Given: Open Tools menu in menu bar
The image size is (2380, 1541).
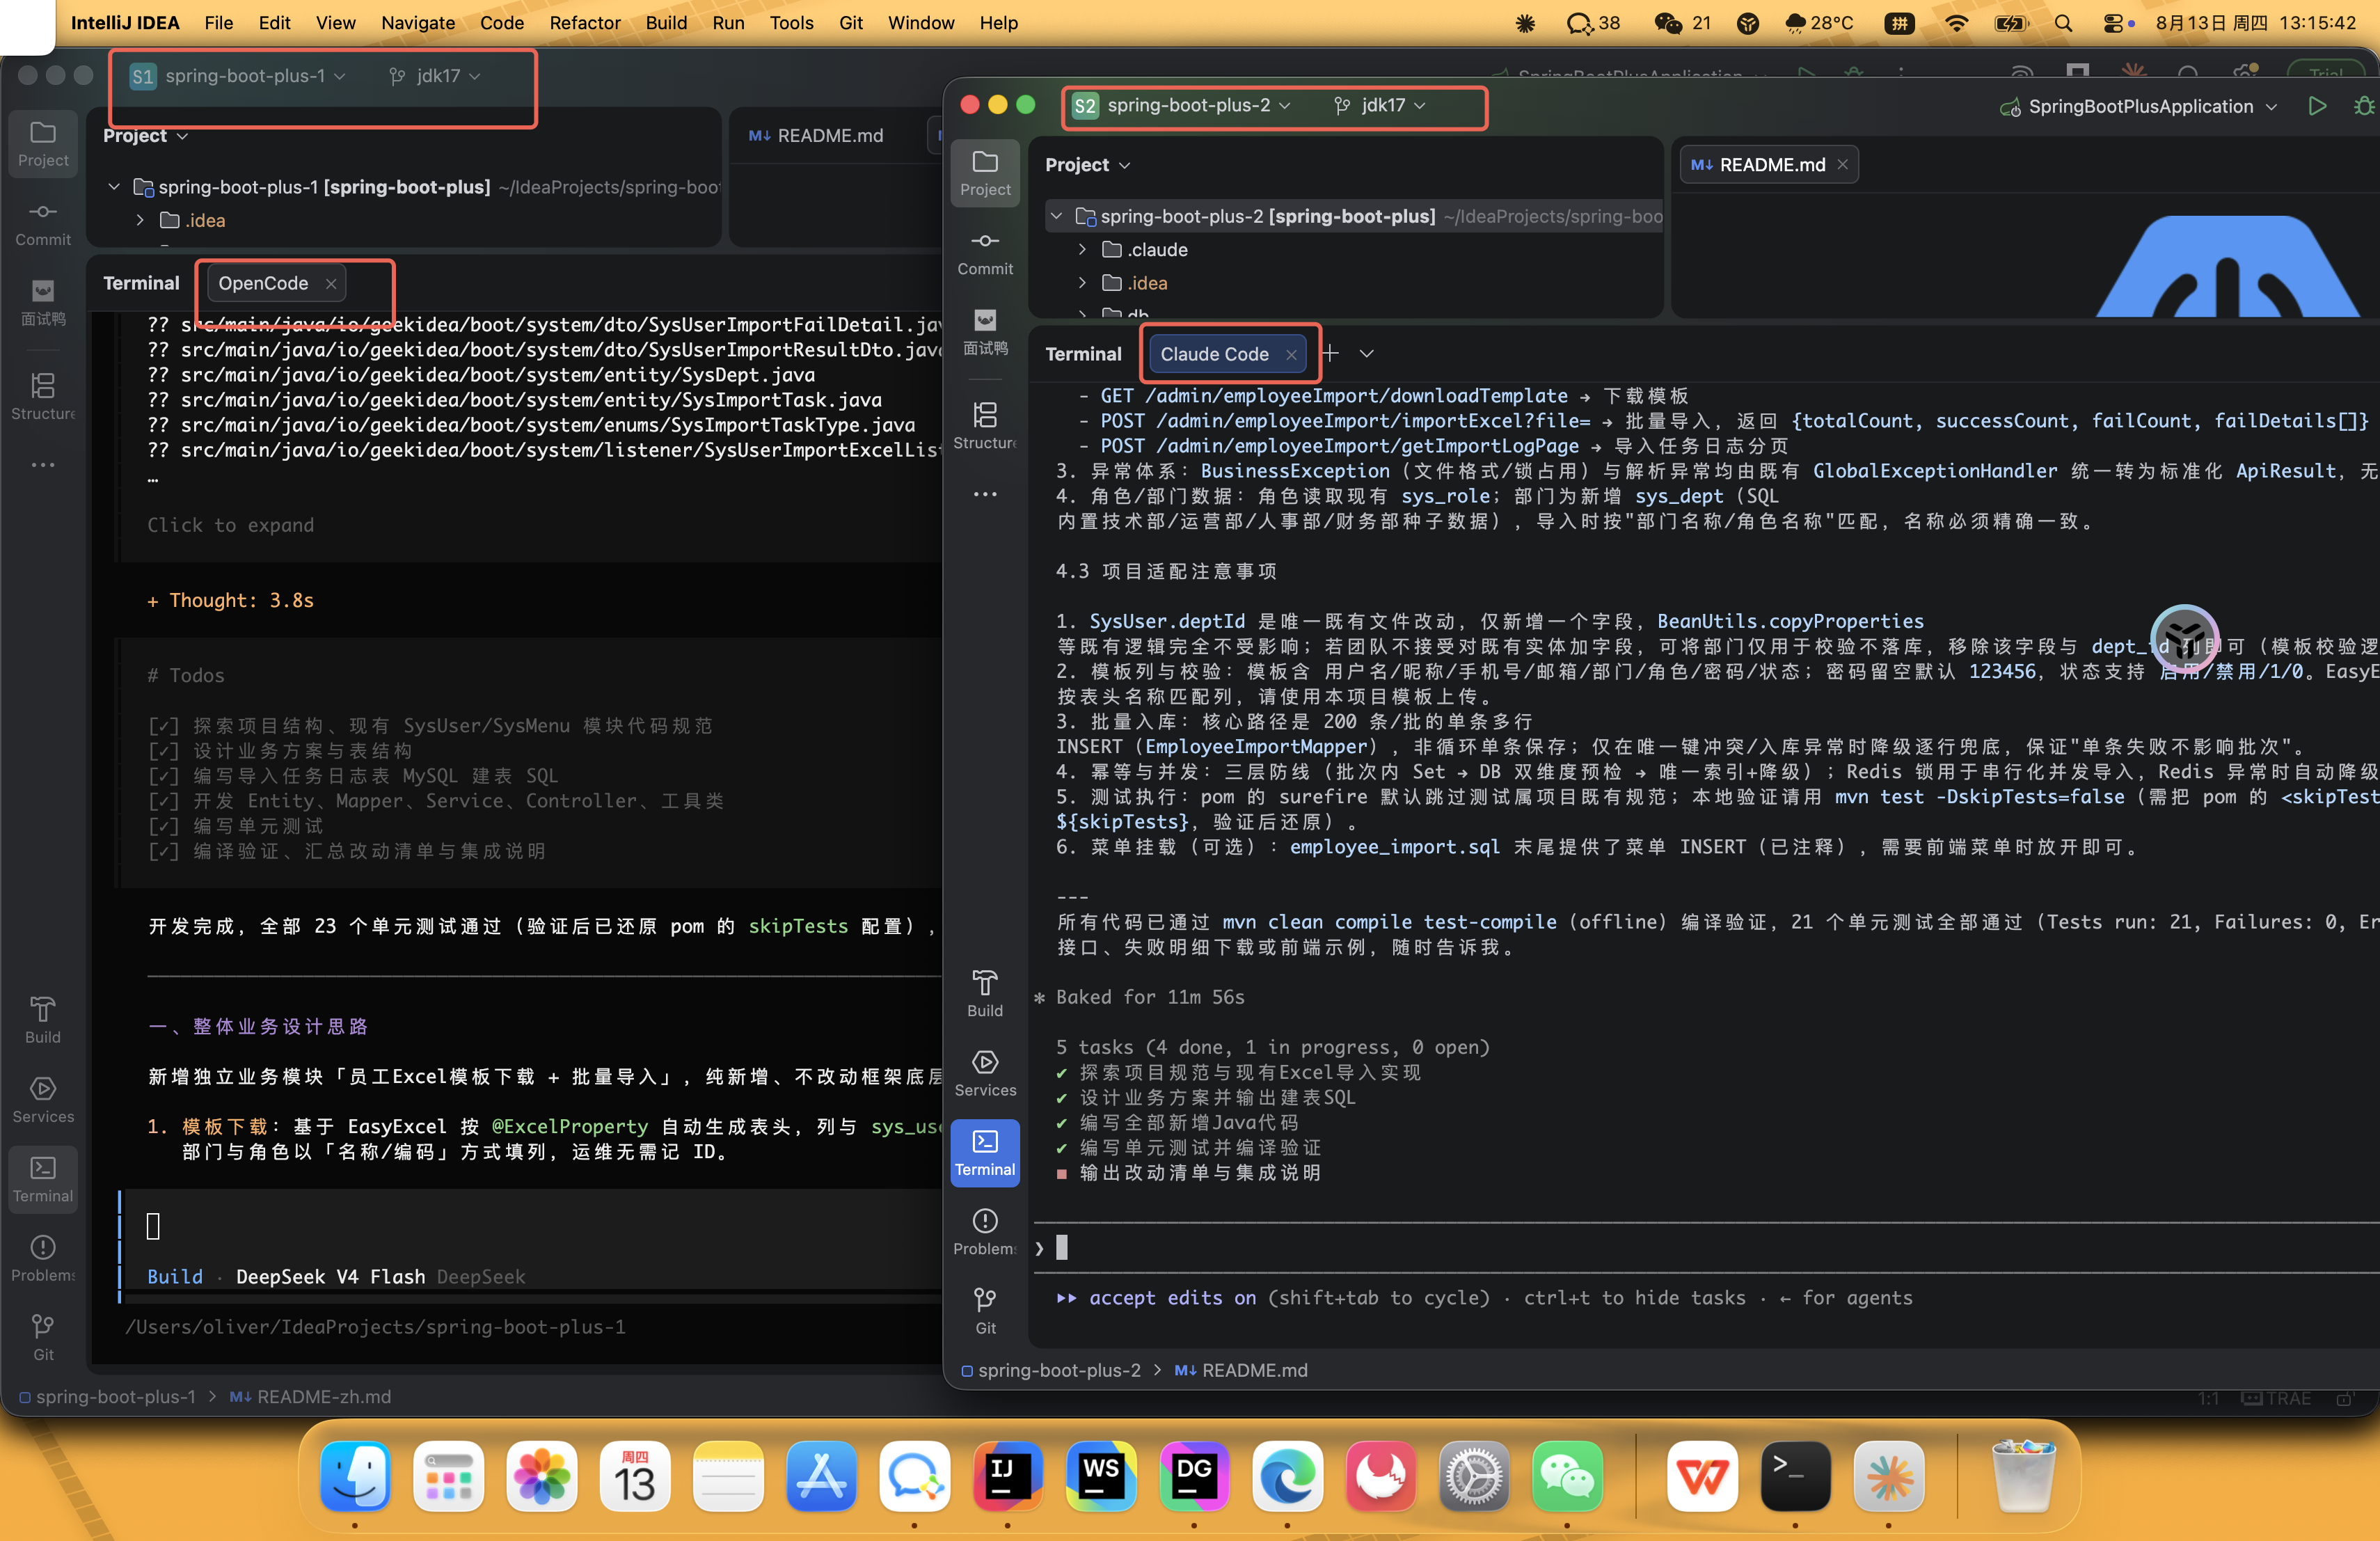Looking at the screenshot, I should [x=791, y=23].
